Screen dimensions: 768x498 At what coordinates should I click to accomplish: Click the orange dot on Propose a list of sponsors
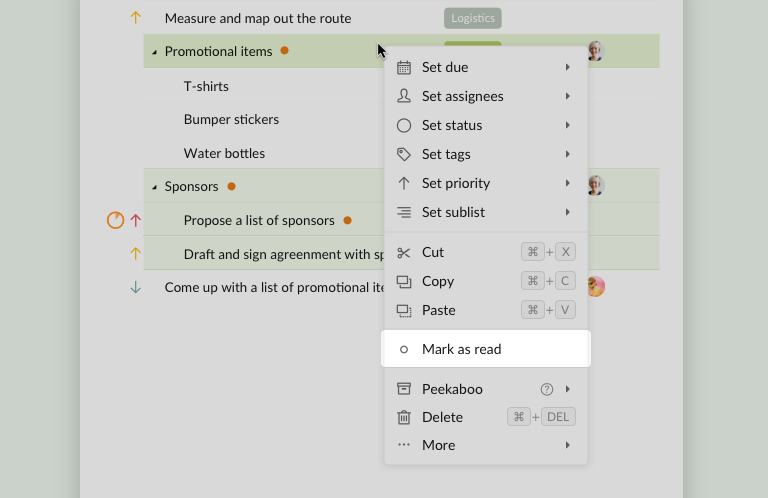tap(348, 220)
